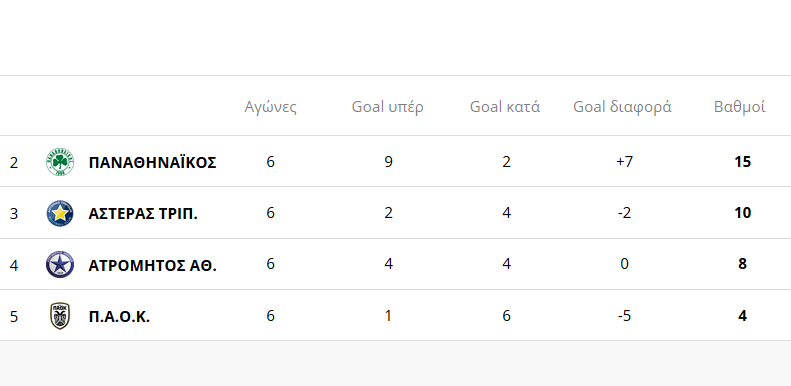Open the ΑΣΤΕΡΑΣ ΤΡΙΠ. team link
This screenshot has height=386, width=791.
[143, 214]
